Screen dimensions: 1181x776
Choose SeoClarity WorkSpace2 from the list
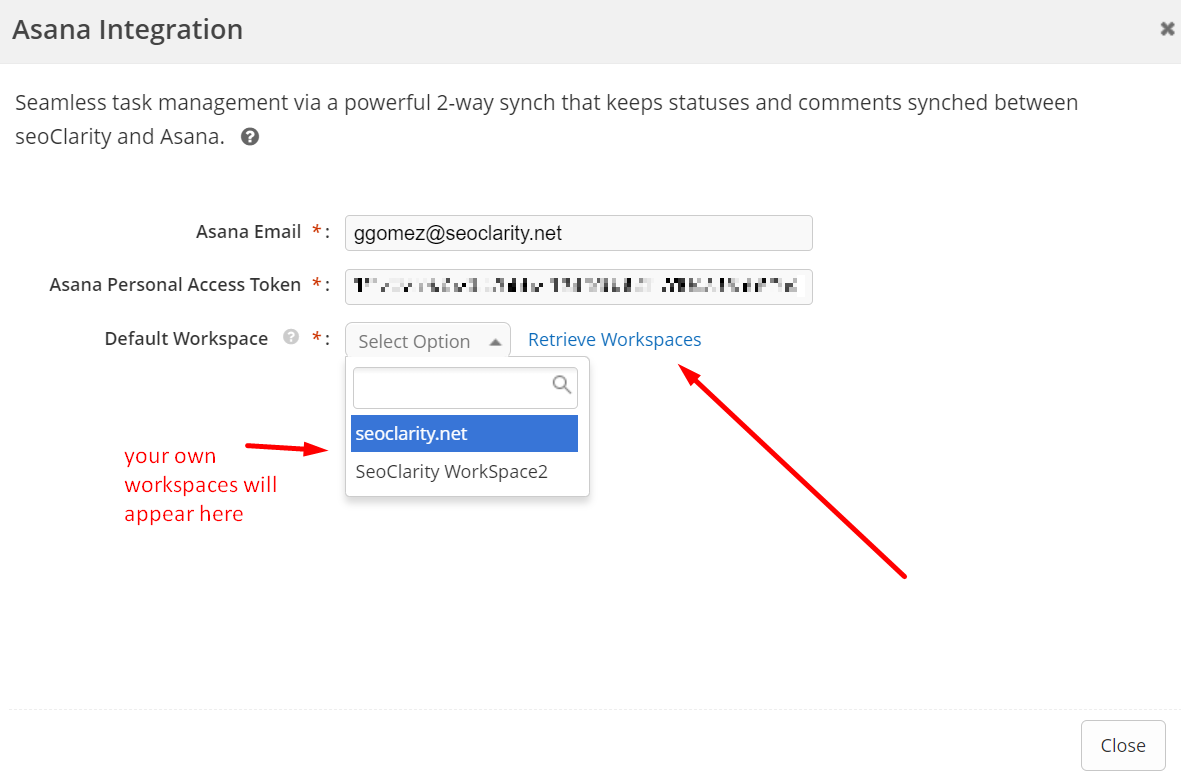pos(452,472)
